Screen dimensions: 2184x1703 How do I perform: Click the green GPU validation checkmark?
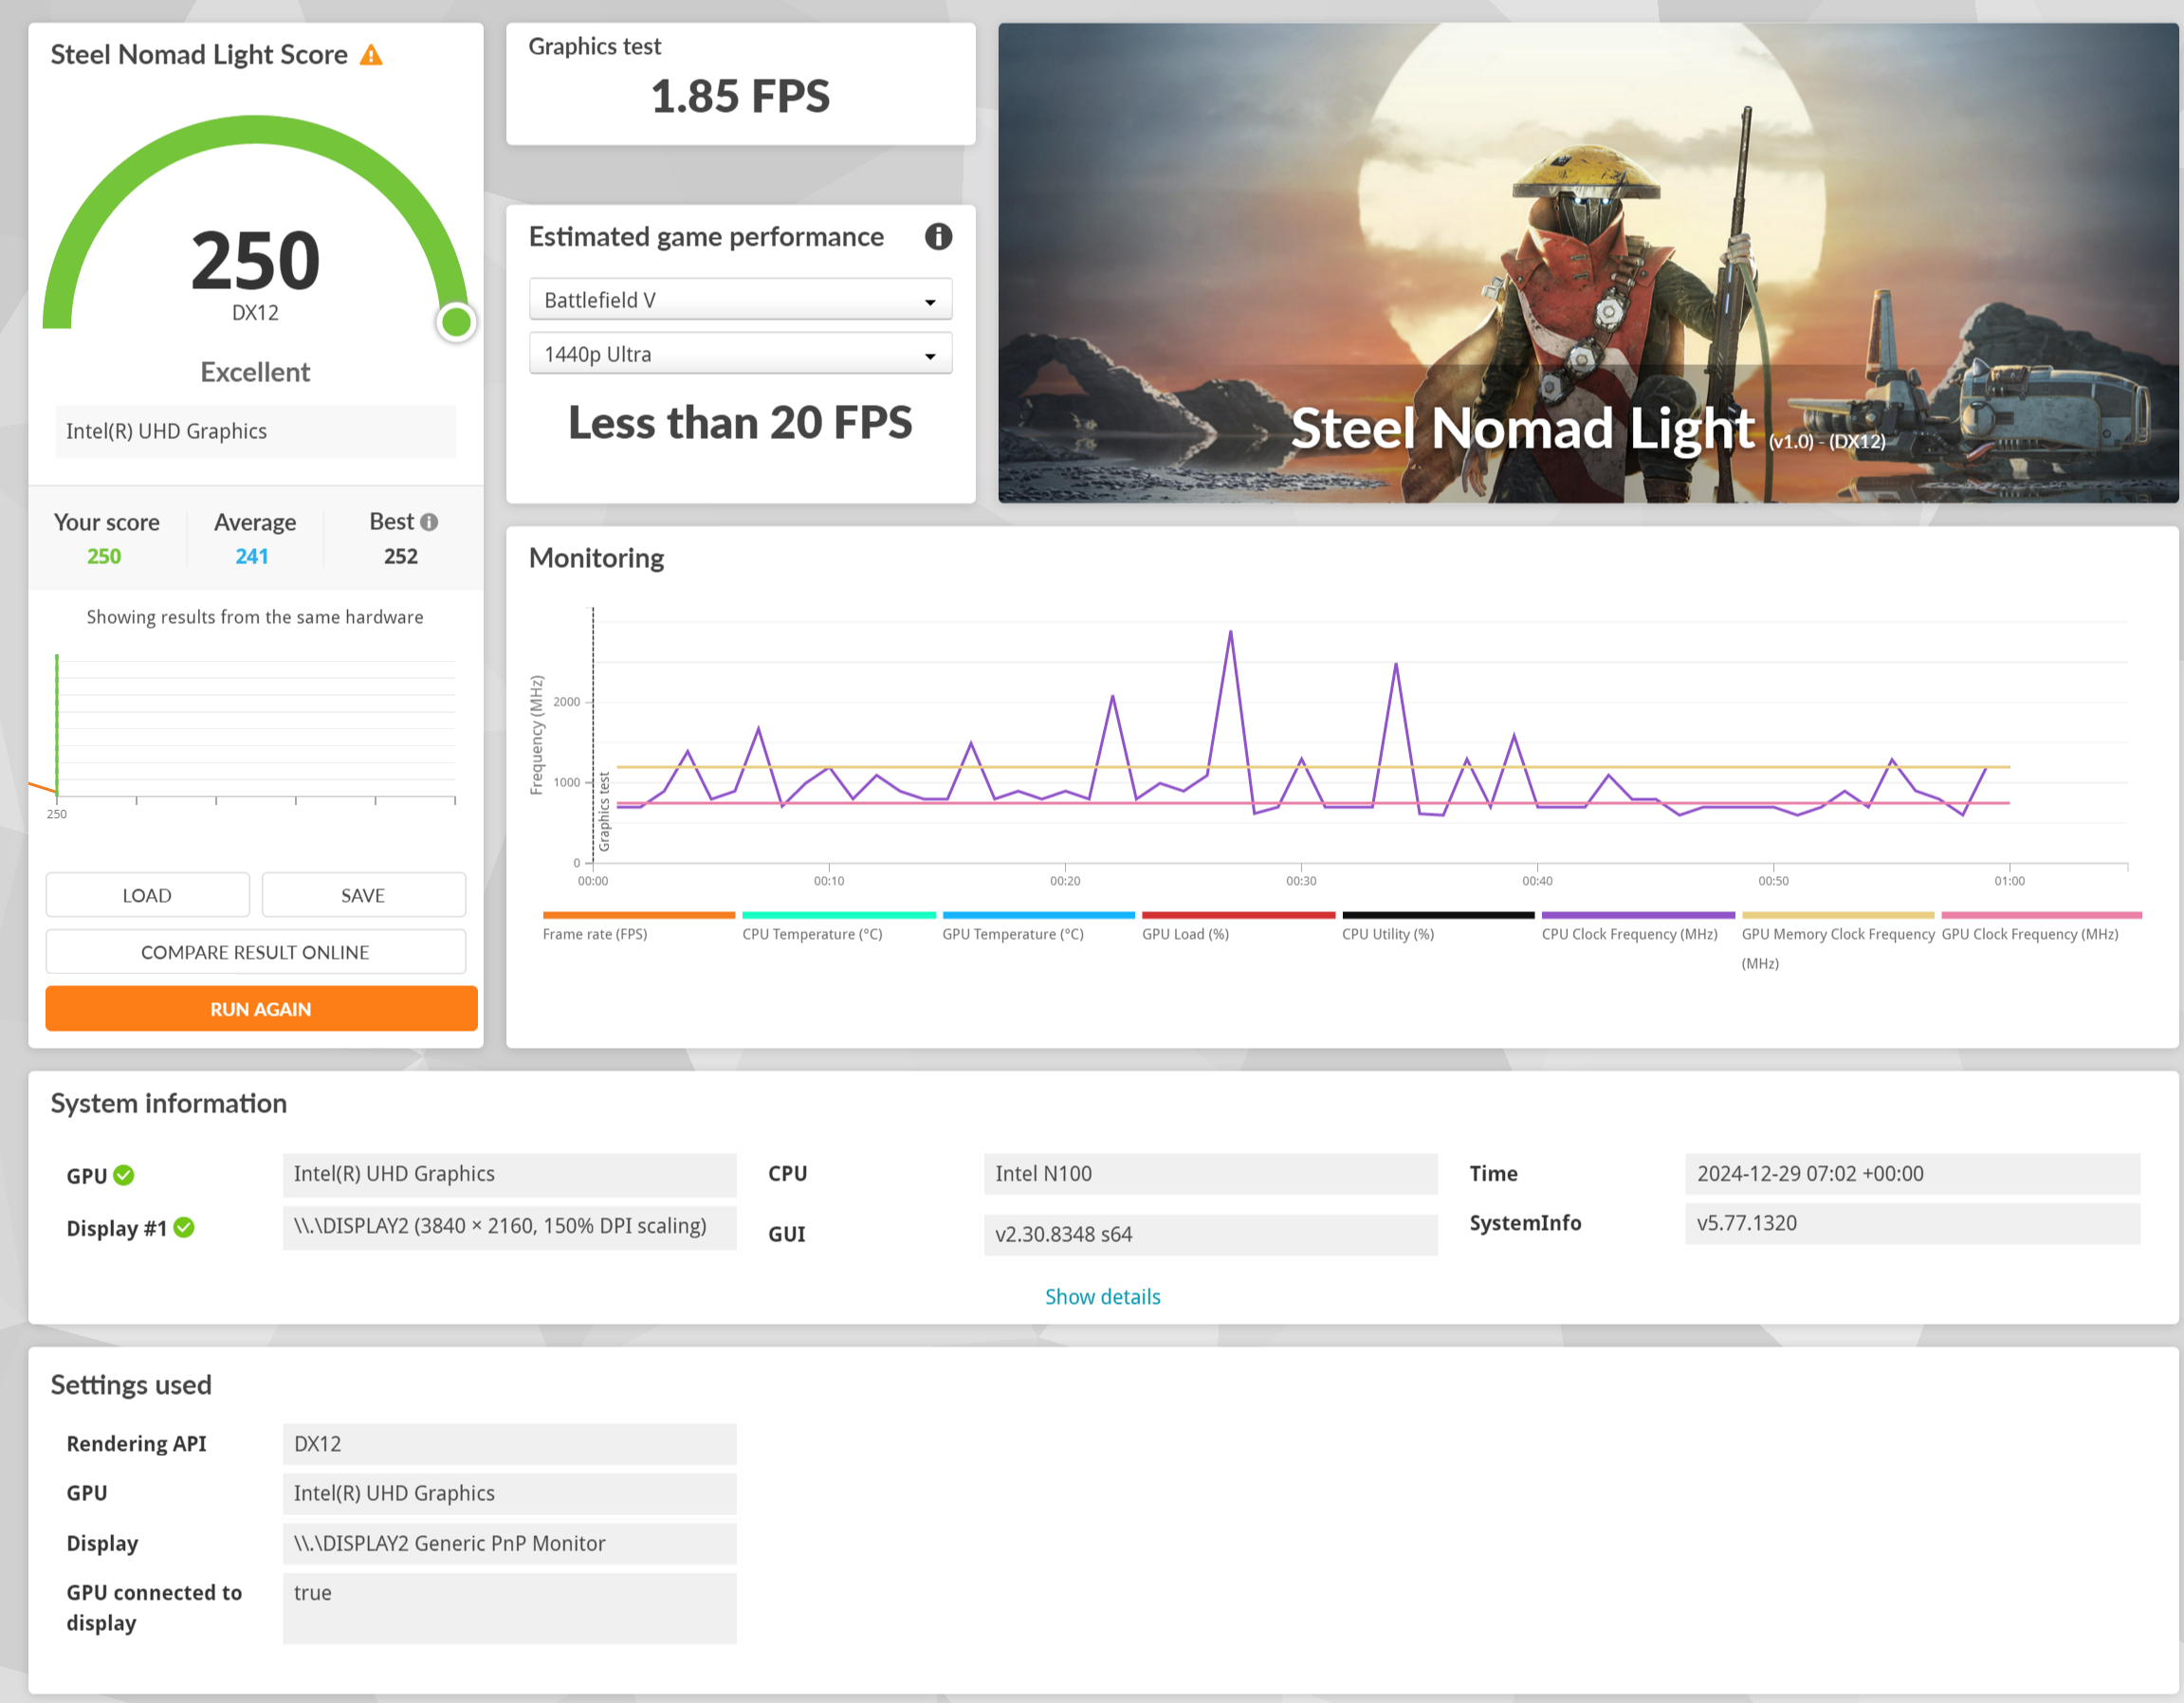coord(124,1175)
